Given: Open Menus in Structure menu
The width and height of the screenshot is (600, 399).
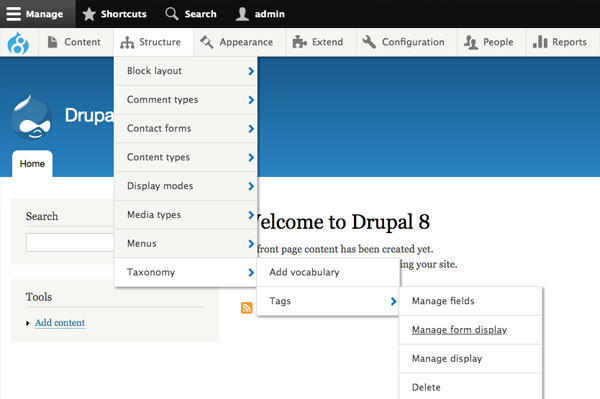Looking at the screenshot, I should coord(186,244).
